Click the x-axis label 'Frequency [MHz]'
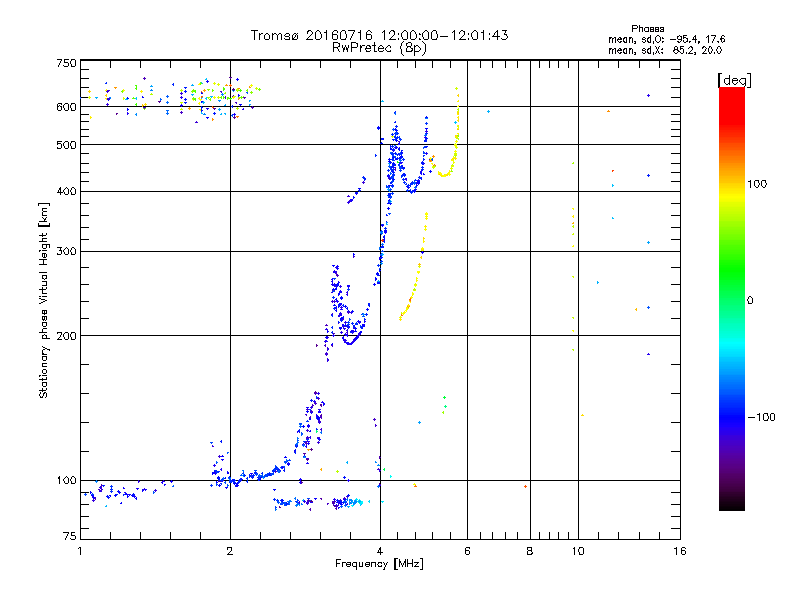 [379, 564]
